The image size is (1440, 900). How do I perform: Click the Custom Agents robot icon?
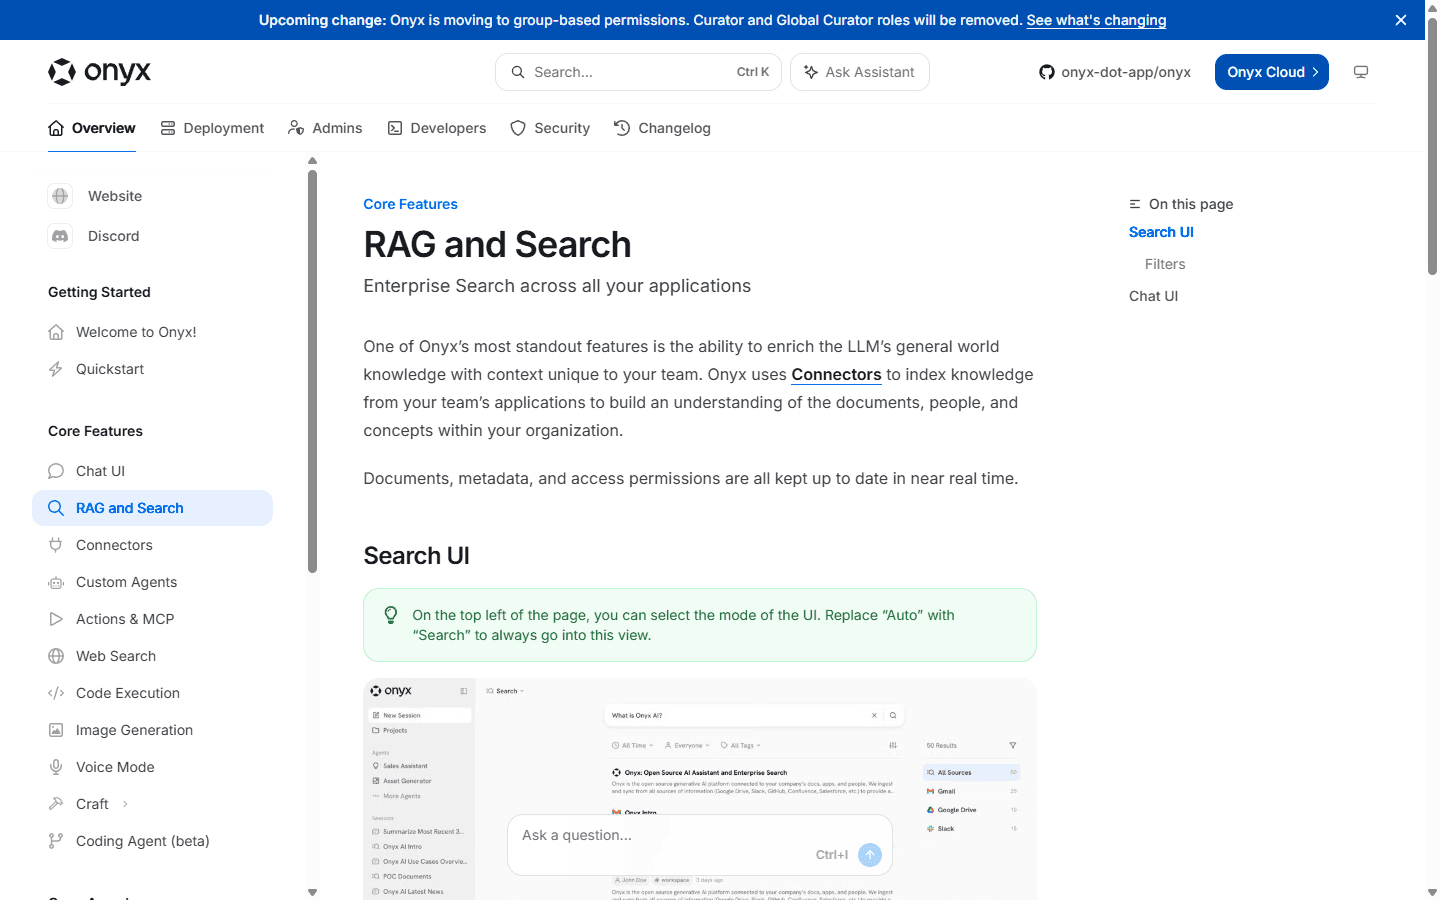(56, 582)
